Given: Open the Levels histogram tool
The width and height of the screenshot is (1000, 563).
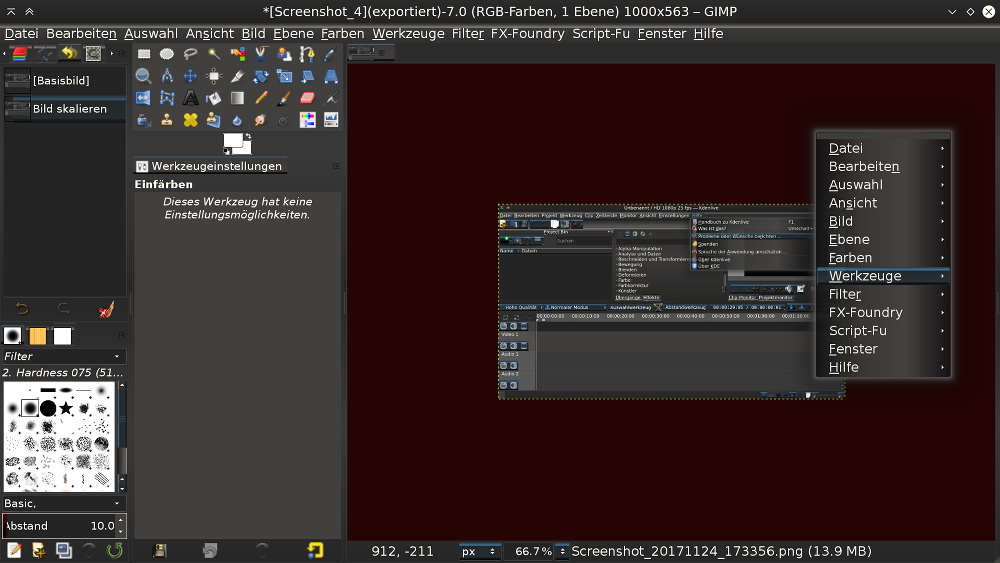Looking at the screenshot, I should pyautogui.click(x=330, y=120).
